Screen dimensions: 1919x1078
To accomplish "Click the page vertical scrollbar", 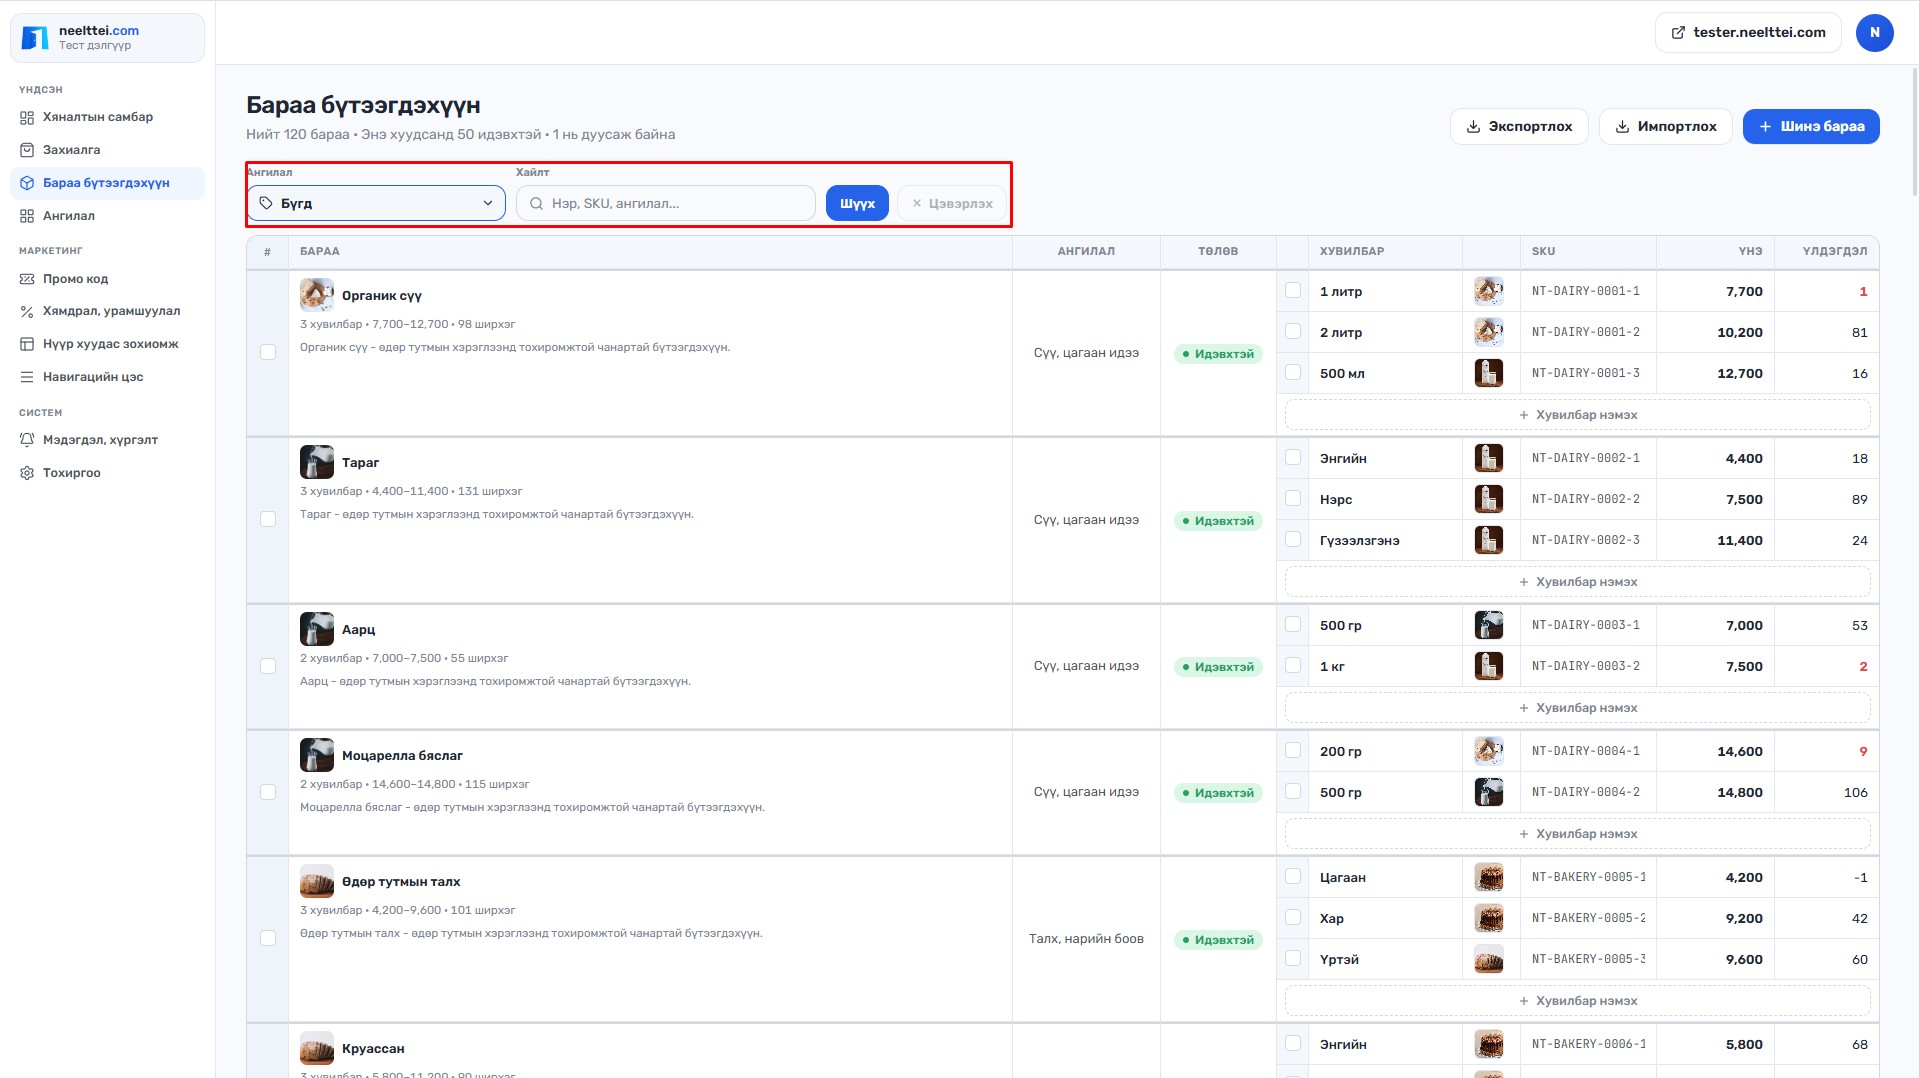I will (1914, 130).
